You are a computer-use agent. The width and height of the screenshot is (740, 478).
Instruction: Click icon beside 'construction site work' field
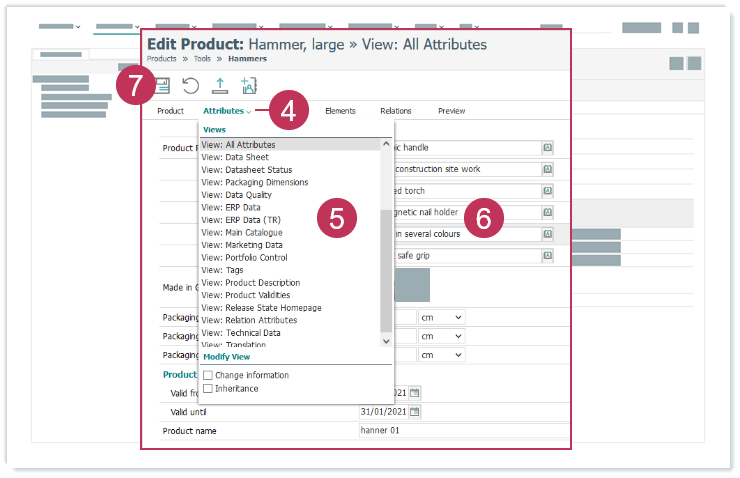548,169
